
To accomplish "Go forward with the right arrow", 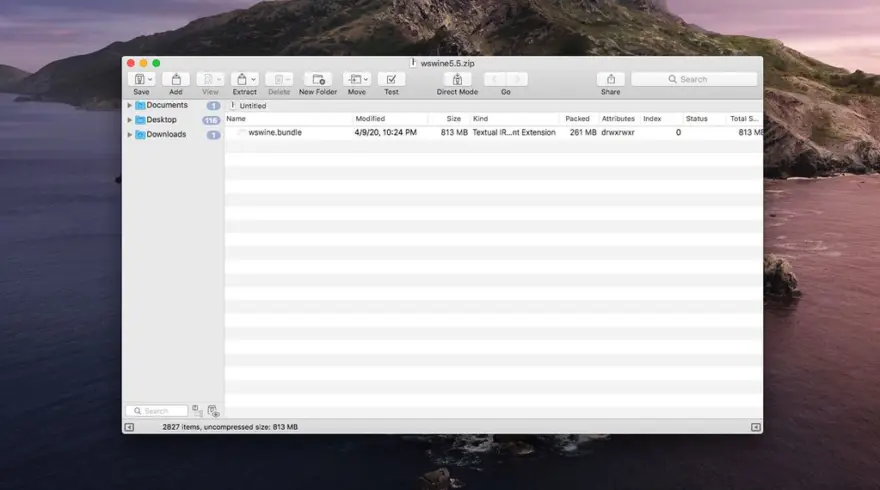I will point(517,79).
